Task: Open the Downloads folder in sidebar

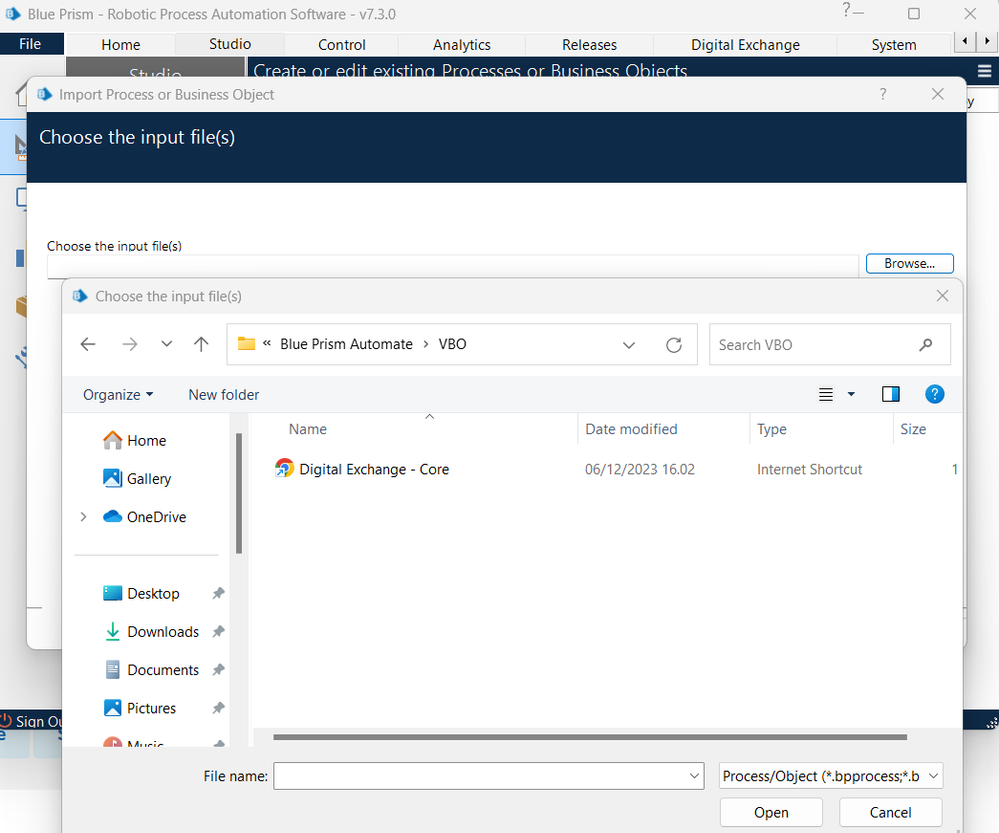Action: (x=162, y=632)
